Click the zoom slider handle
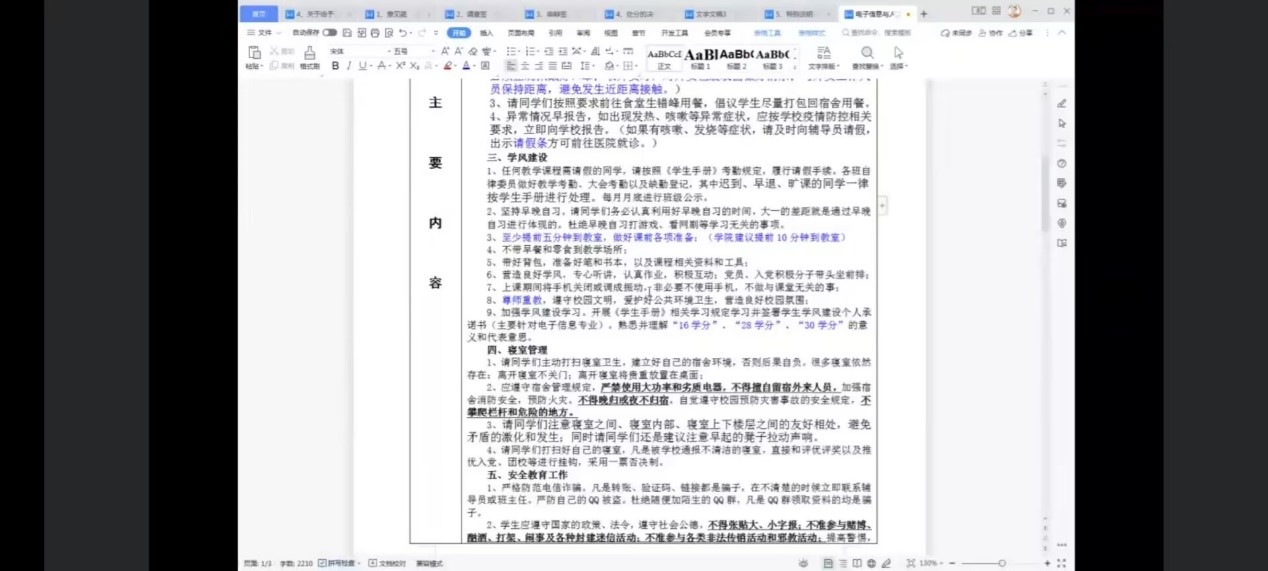This screenshot has width=1268, height=571. point(1002,563)
